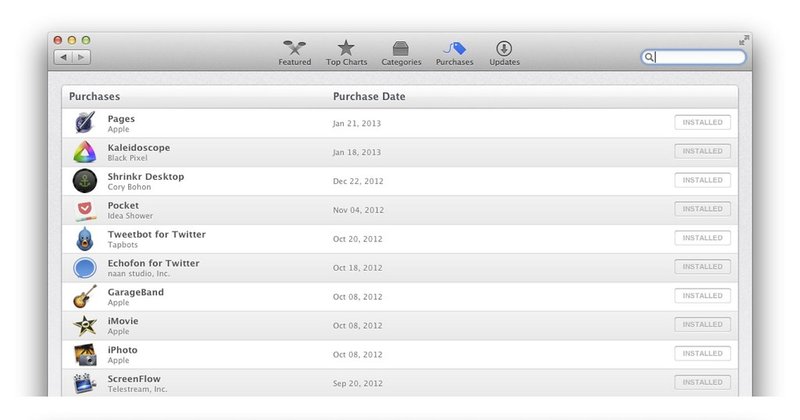Click the Pocket app icon
This screenshot has height=420, width=800.
pos(85,210)
